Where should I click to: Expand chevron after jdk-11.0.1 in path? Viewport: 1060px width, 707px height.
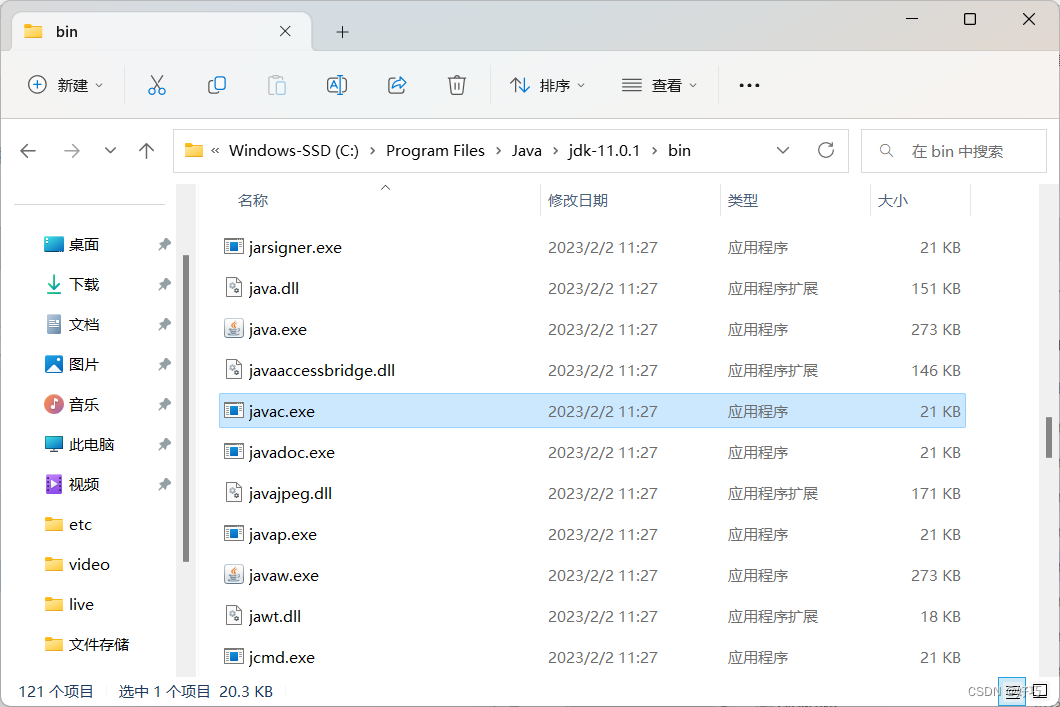654,151
